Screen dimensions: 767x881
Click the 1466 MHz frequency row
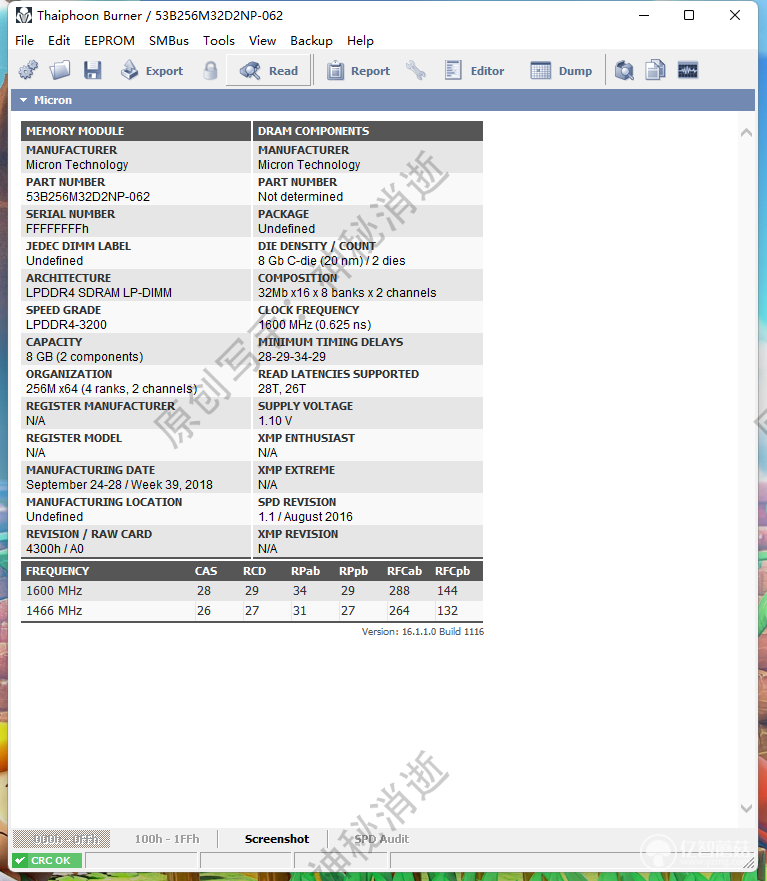tap(252, 611)
